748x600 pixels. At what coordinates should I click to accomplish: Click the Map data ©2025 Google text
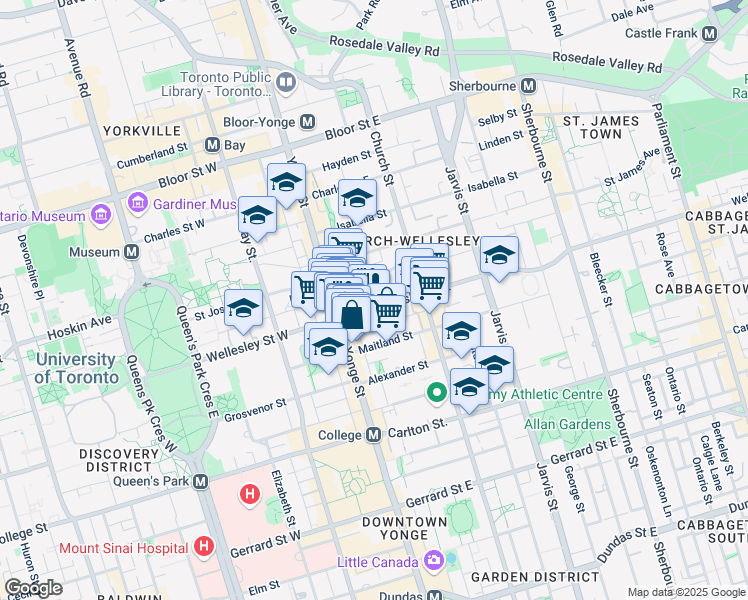[686, 593]
